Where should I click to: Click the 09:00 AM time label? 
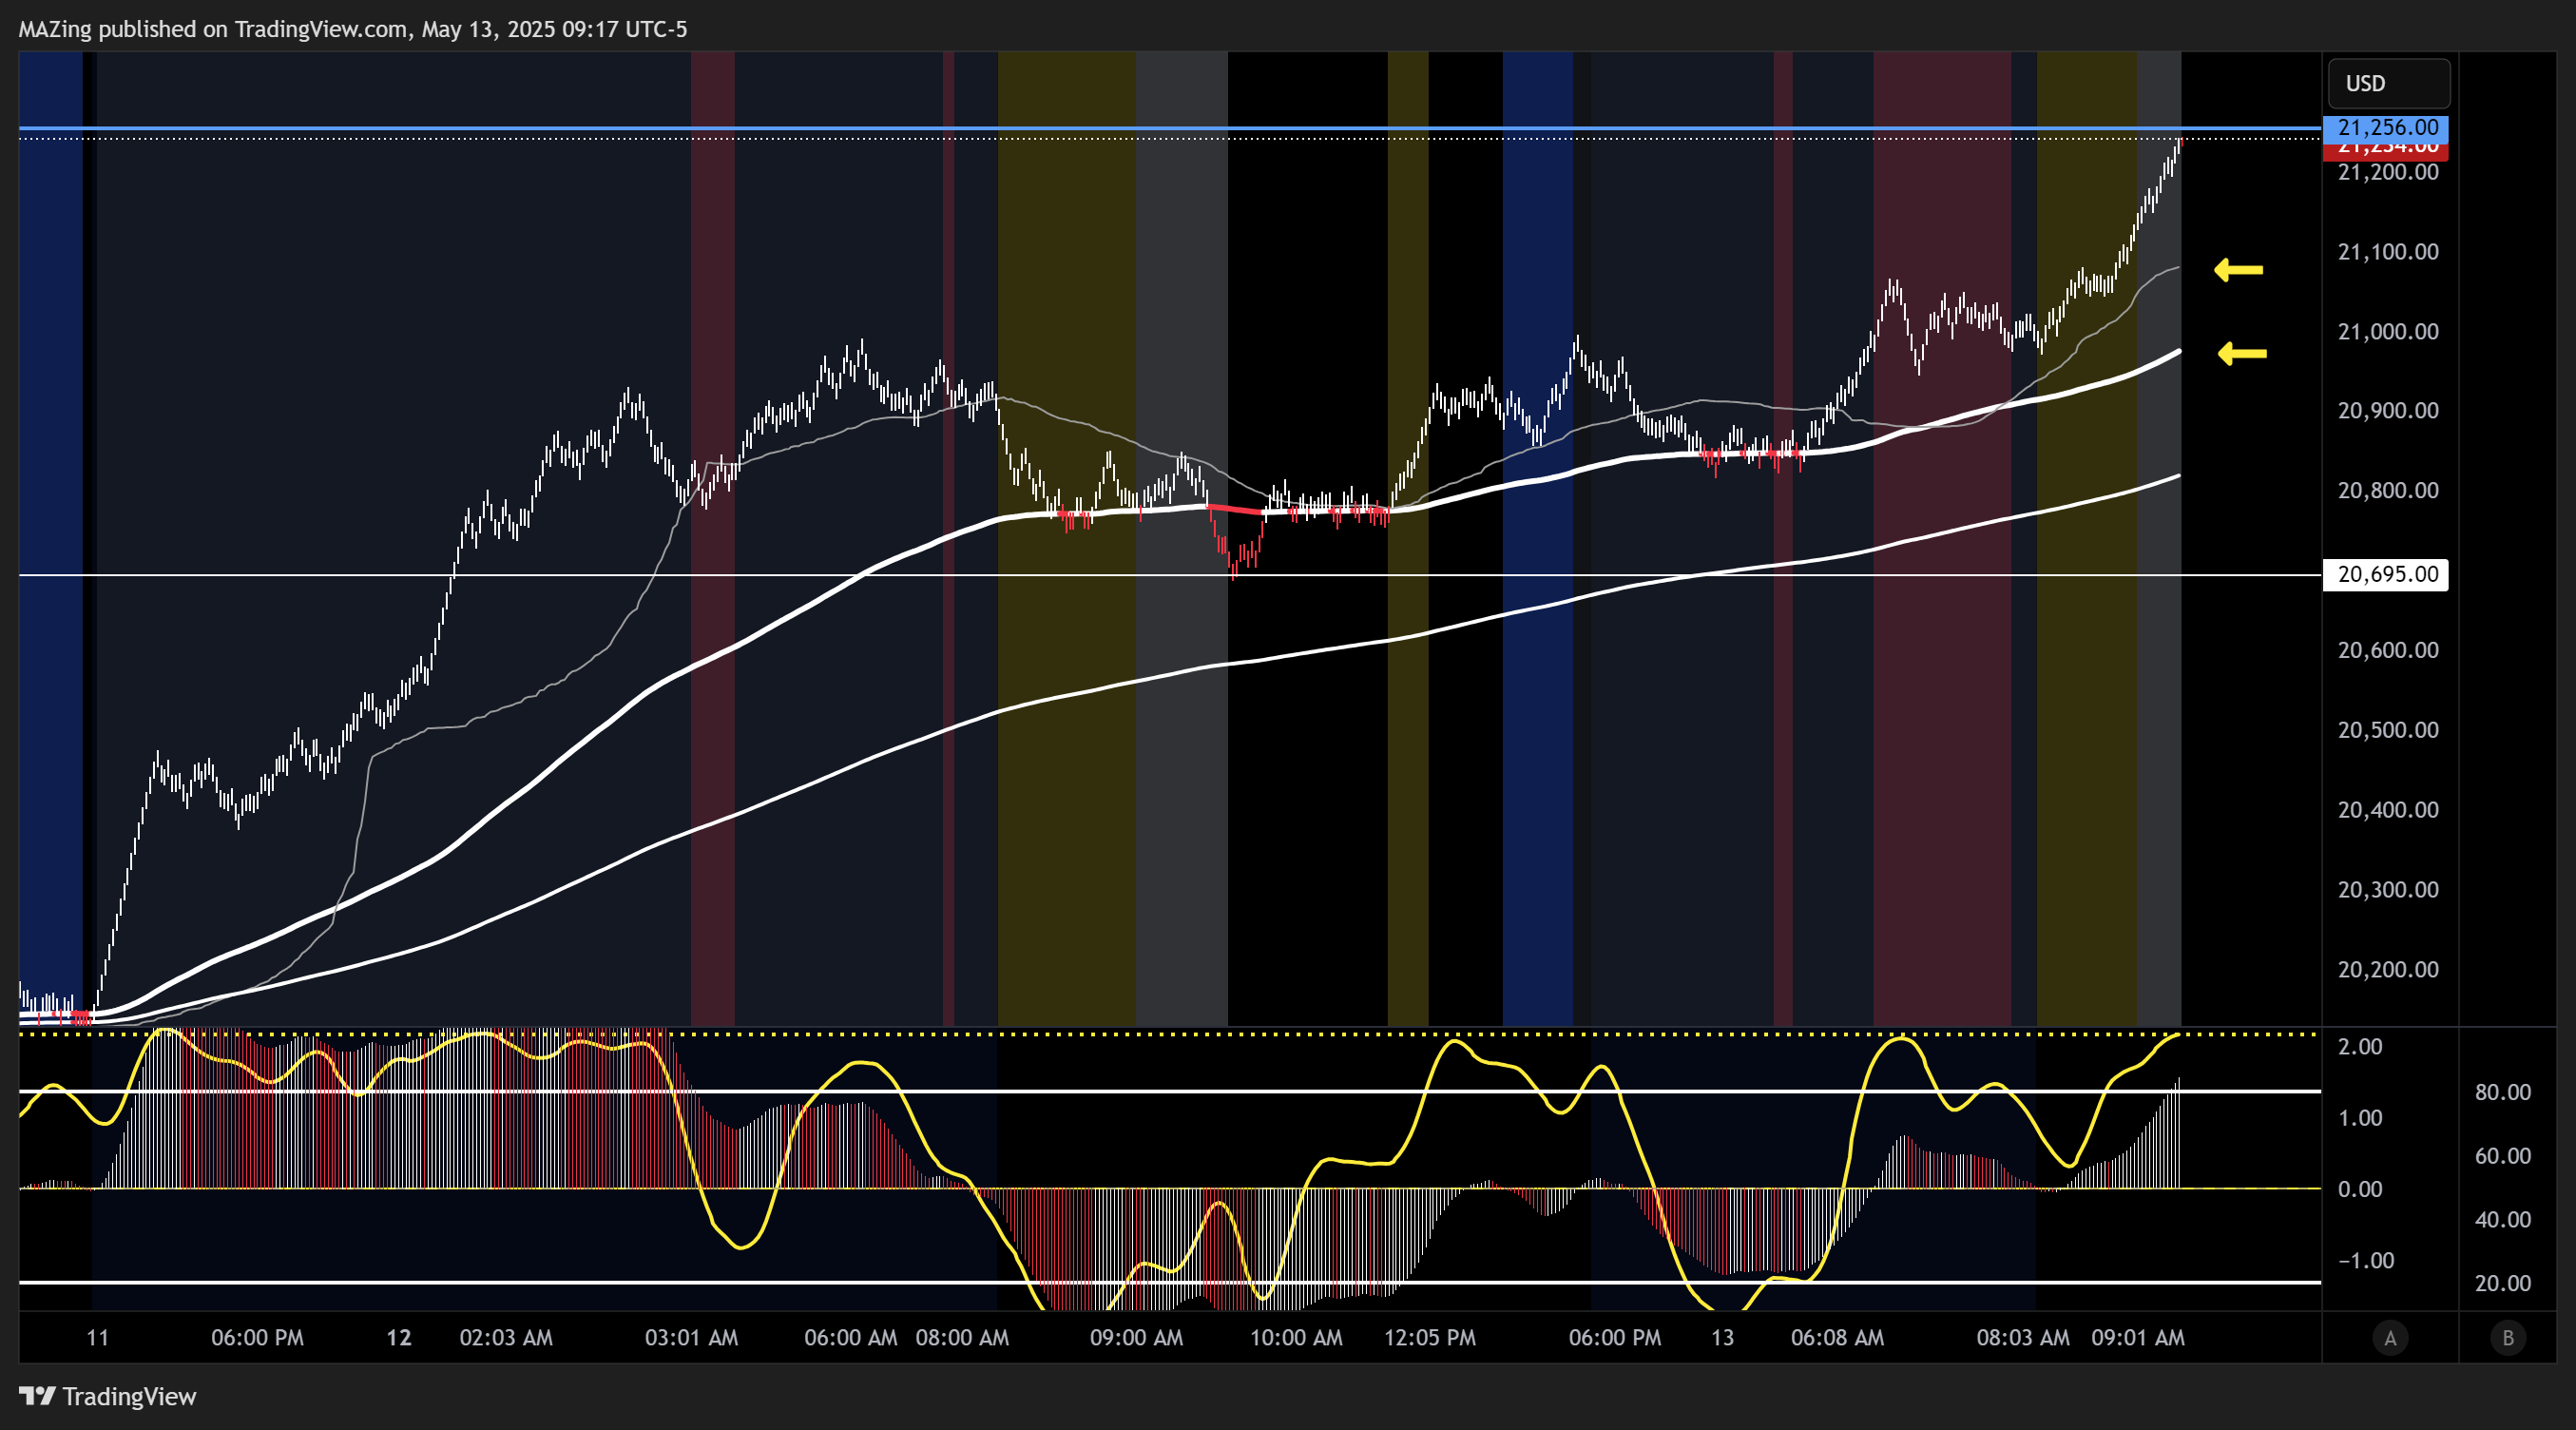tap(1136, 1338)
